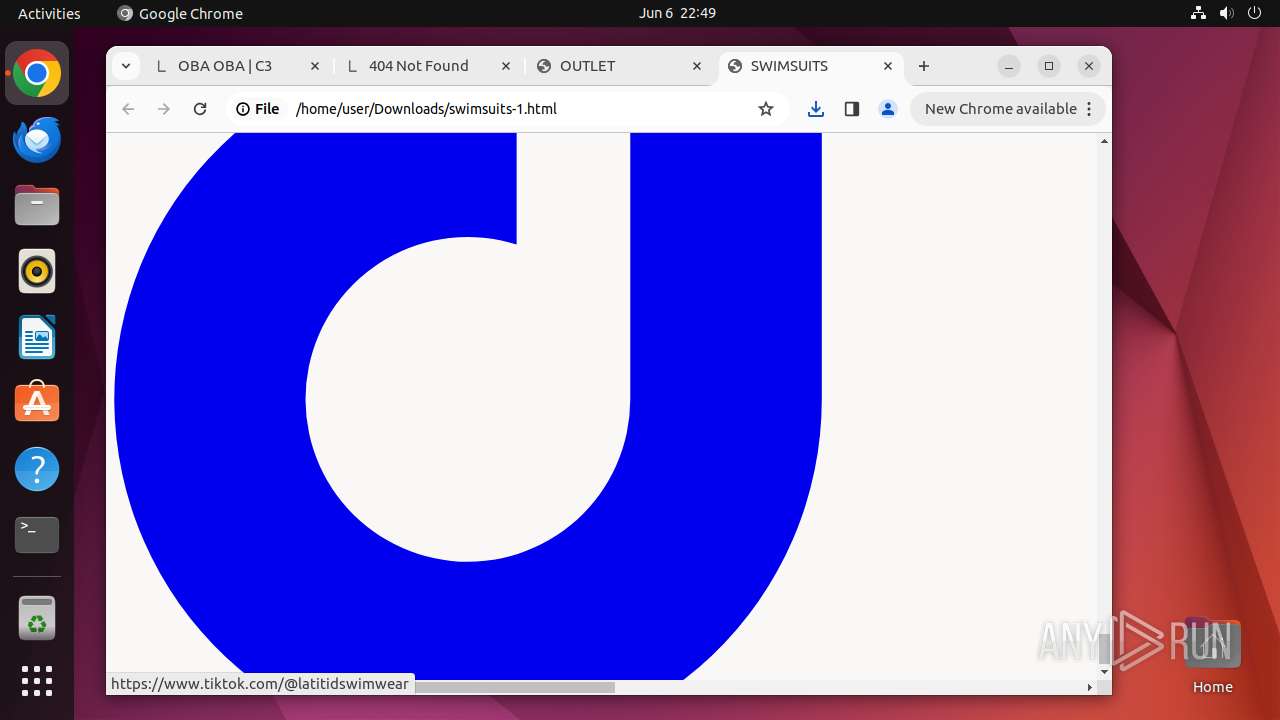Click the blue TikTok logo link
The height and width of the screenshot is (720, 1280).
click(468, 405)
